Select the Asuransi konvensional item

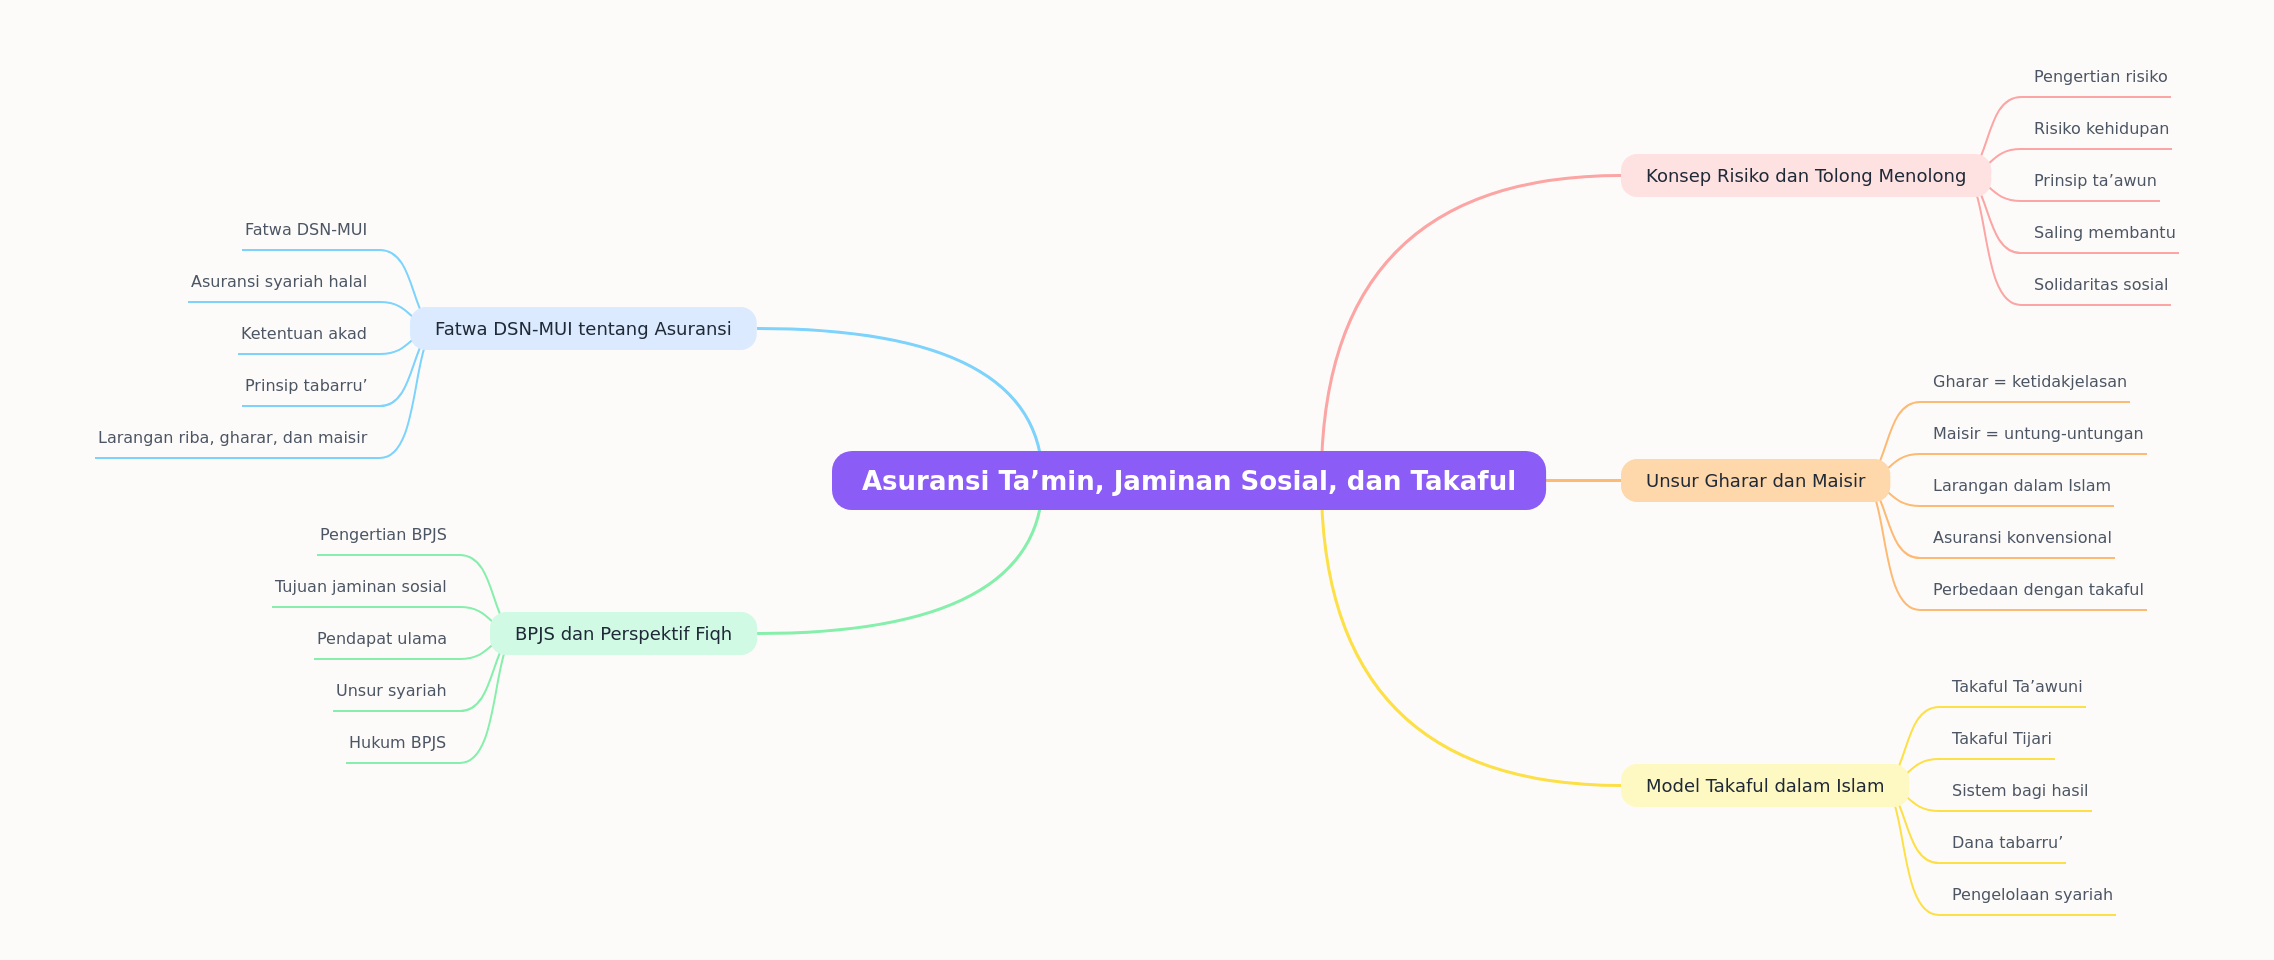click(x=2022, y=538)
